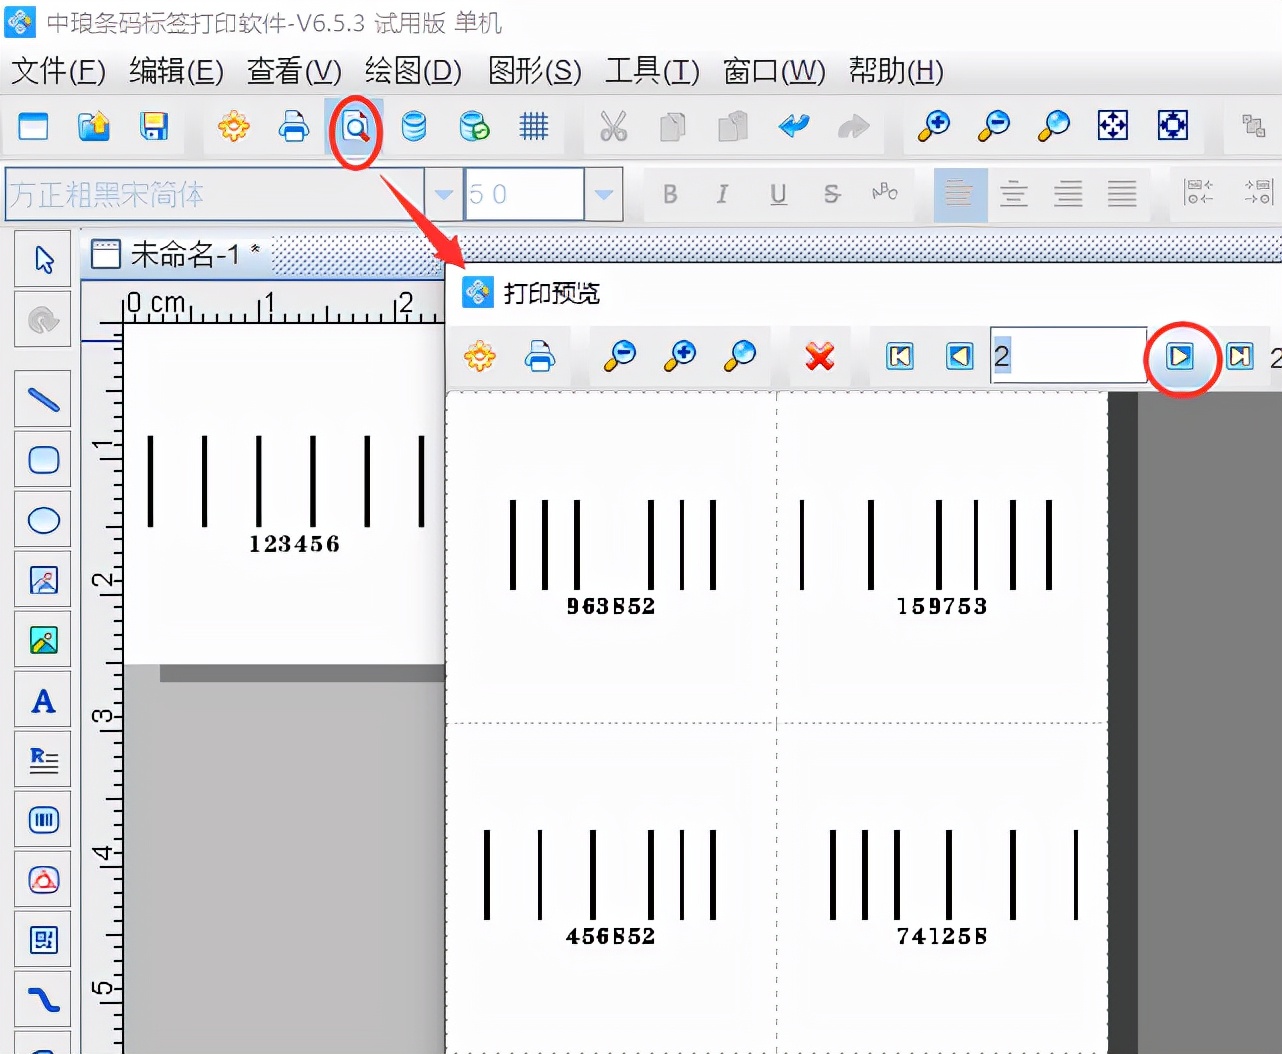Close the print preview with the red X
The height and width of the screenshot is (1054, 1282).
click(x=819, y=356)
